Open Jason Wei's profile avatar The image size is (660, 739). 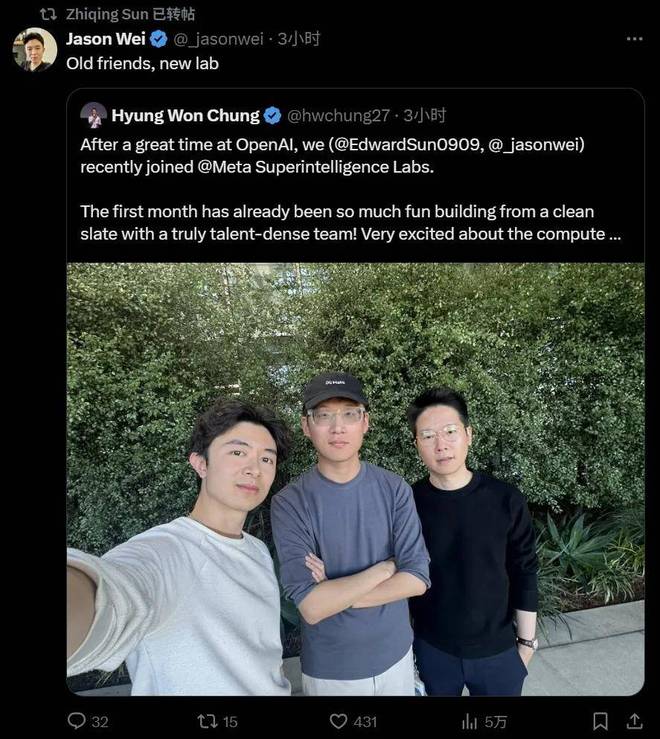click(x=34, y=49)
